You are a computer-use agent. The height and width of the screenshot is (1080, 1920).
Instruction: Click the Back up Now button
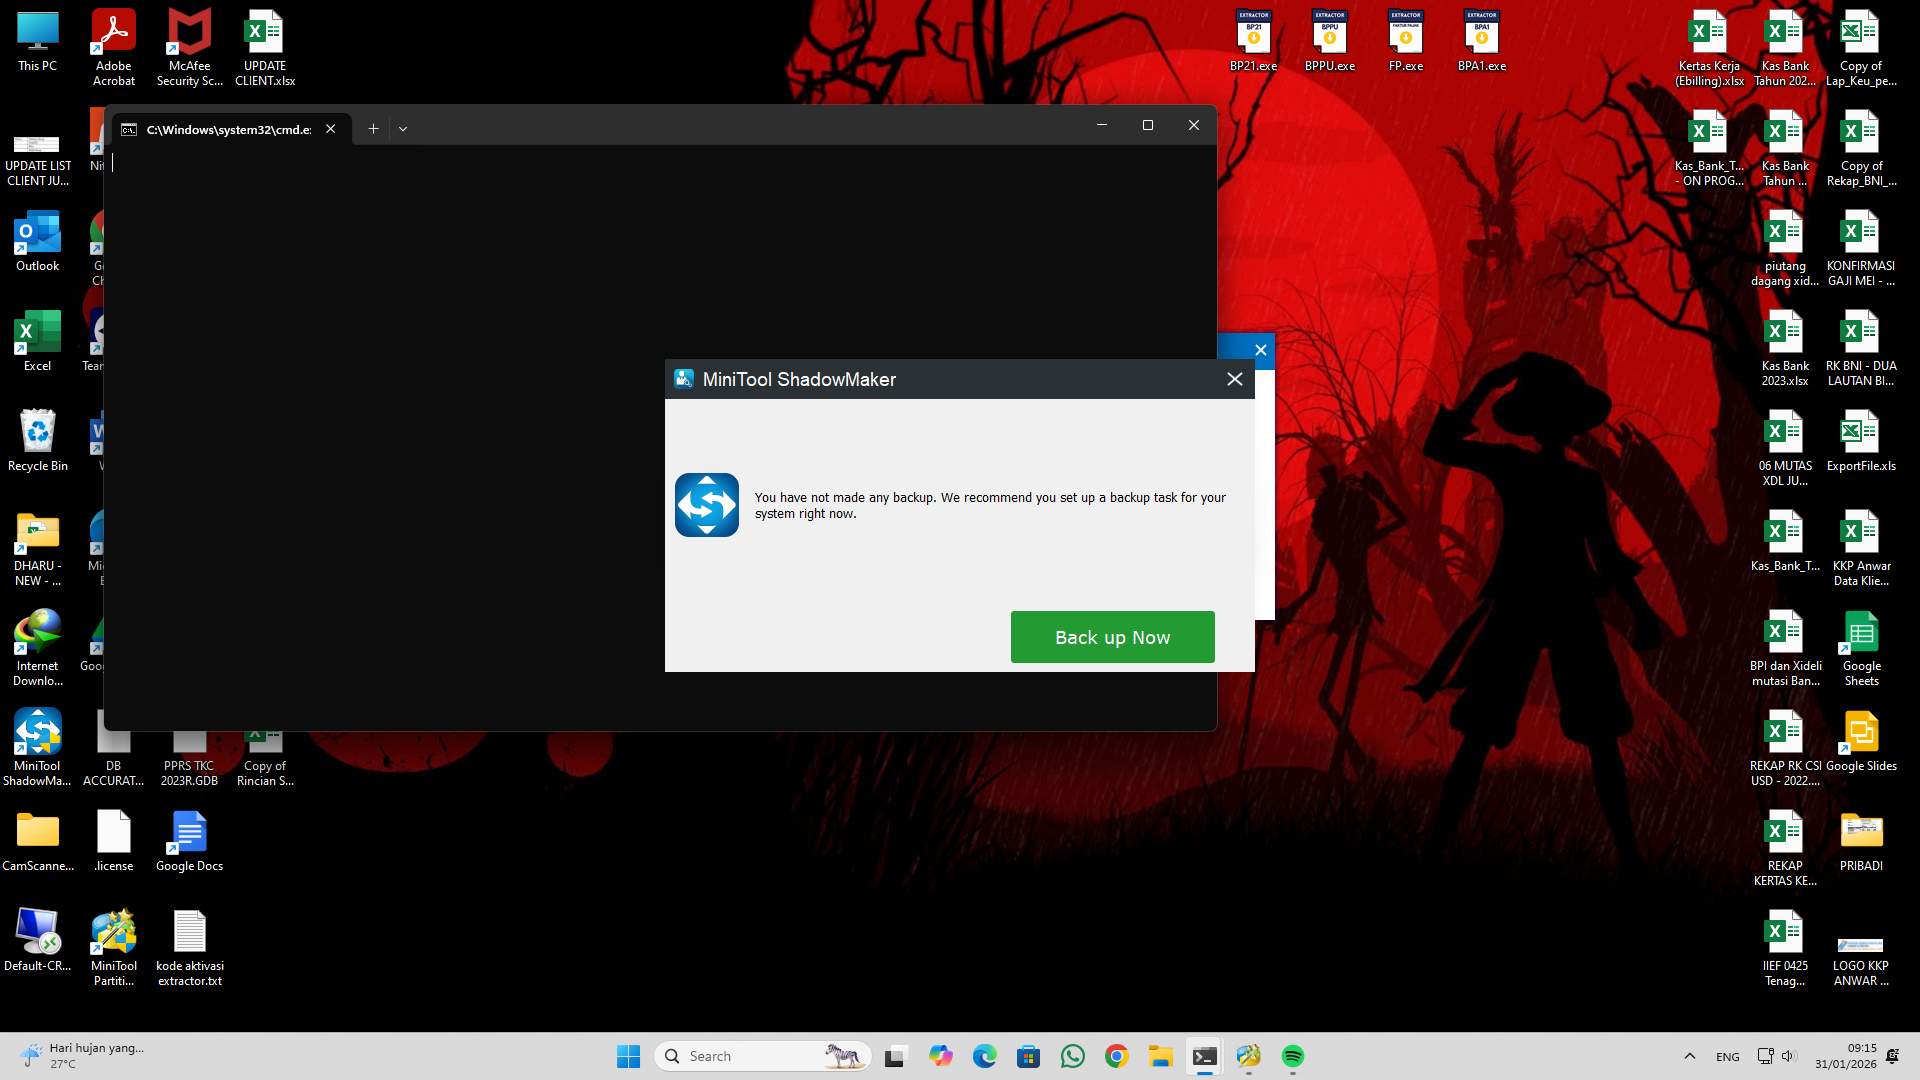pyautogui.click(x=1112, y=637)
